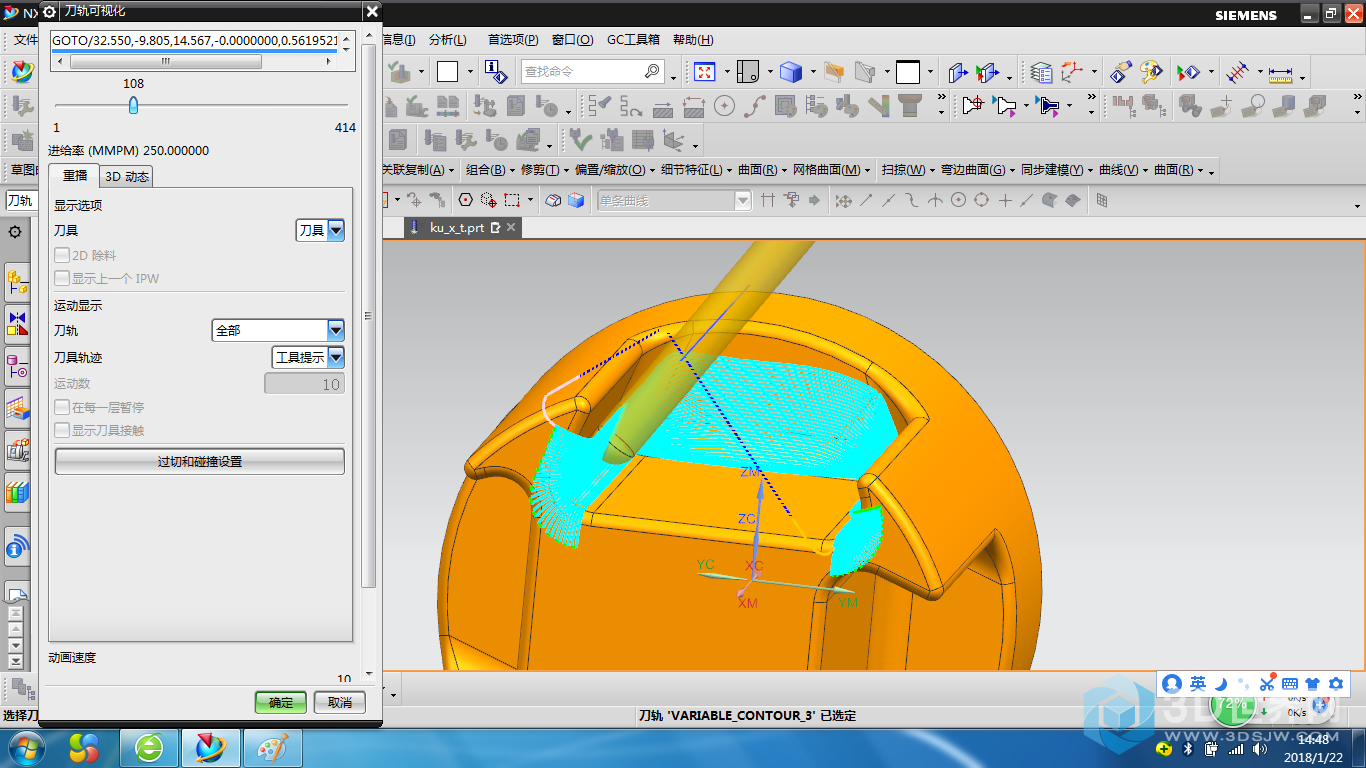Toggle the 在每一层暂停 checkbox

tap(62, 408)
